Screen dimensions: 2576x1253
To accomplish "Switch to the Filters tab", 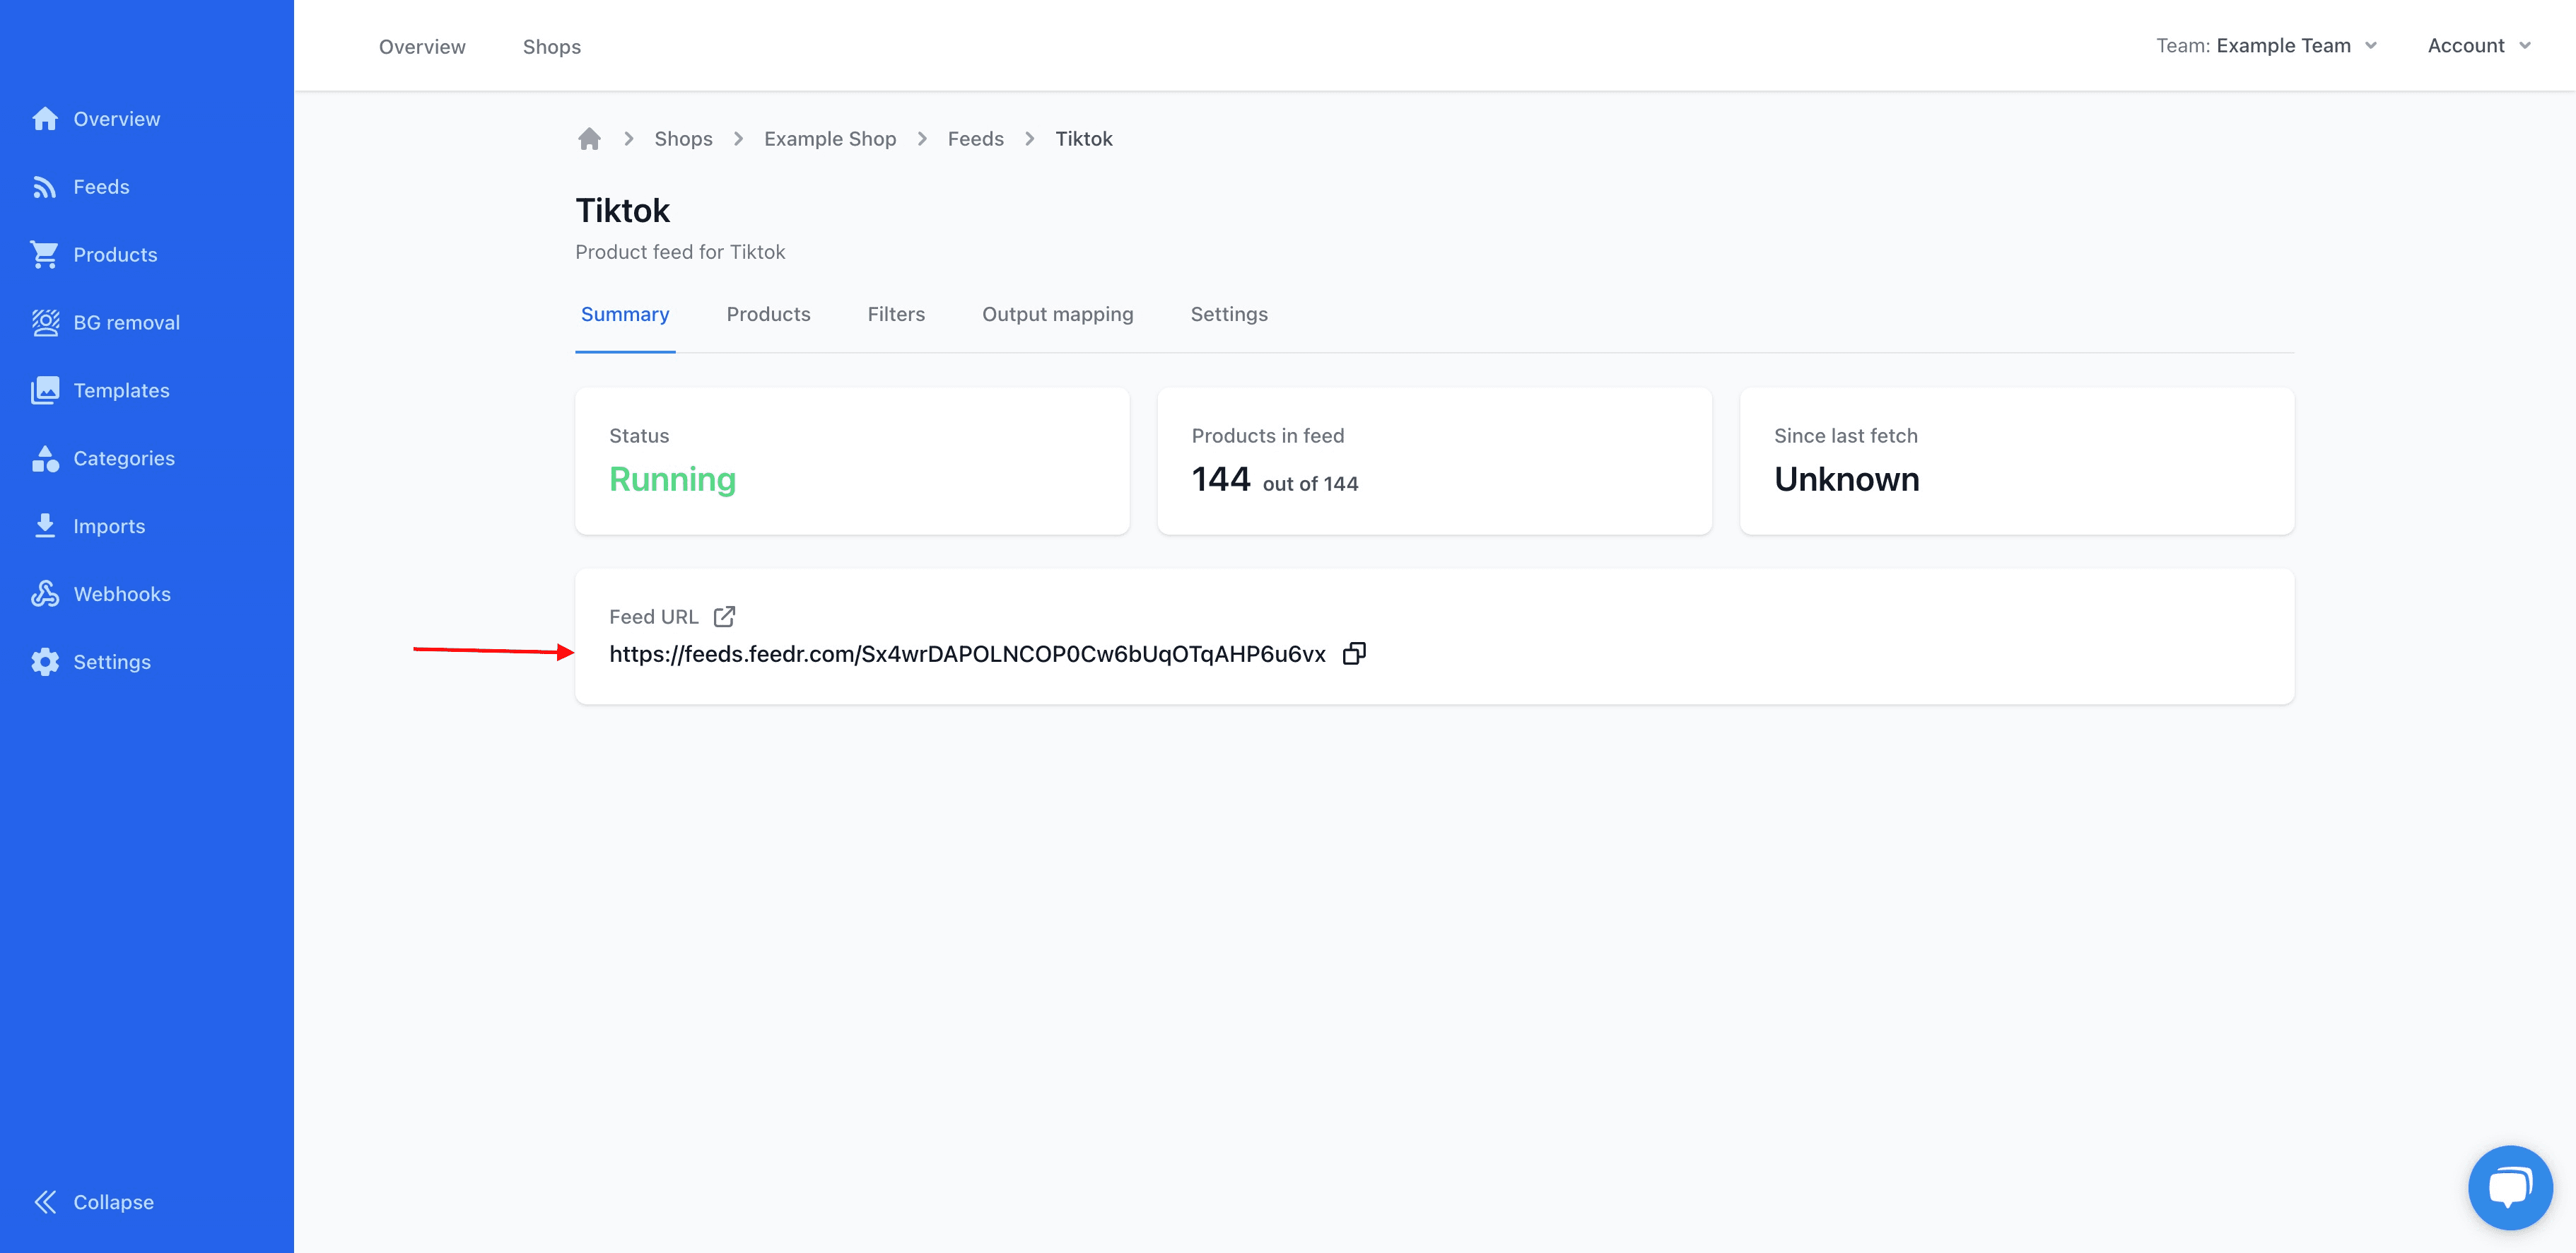I will [x=896, y=313].
